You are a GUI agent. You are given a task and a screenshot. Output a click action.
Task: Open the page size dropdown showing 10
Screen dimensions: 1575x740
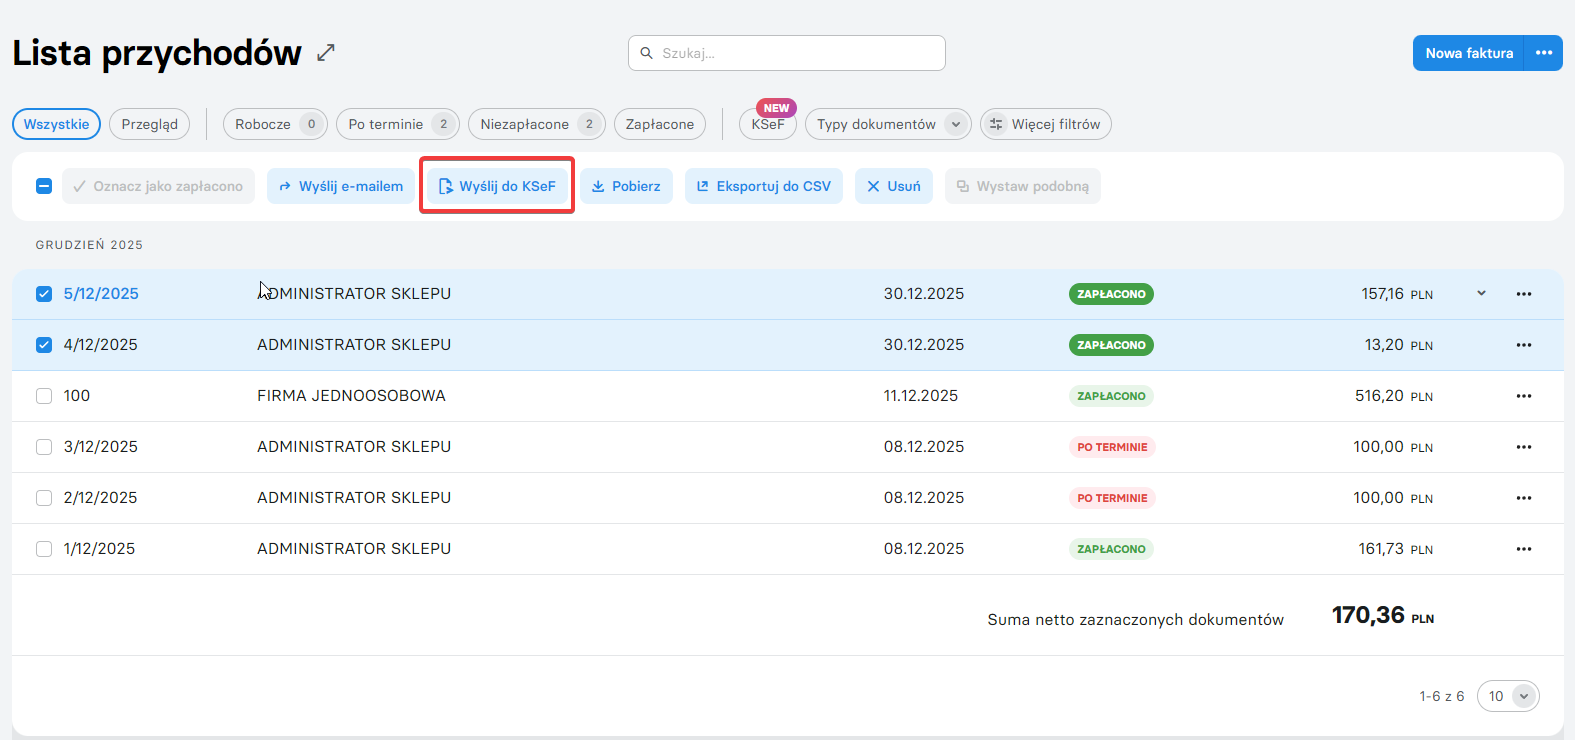pos(1507,696)
